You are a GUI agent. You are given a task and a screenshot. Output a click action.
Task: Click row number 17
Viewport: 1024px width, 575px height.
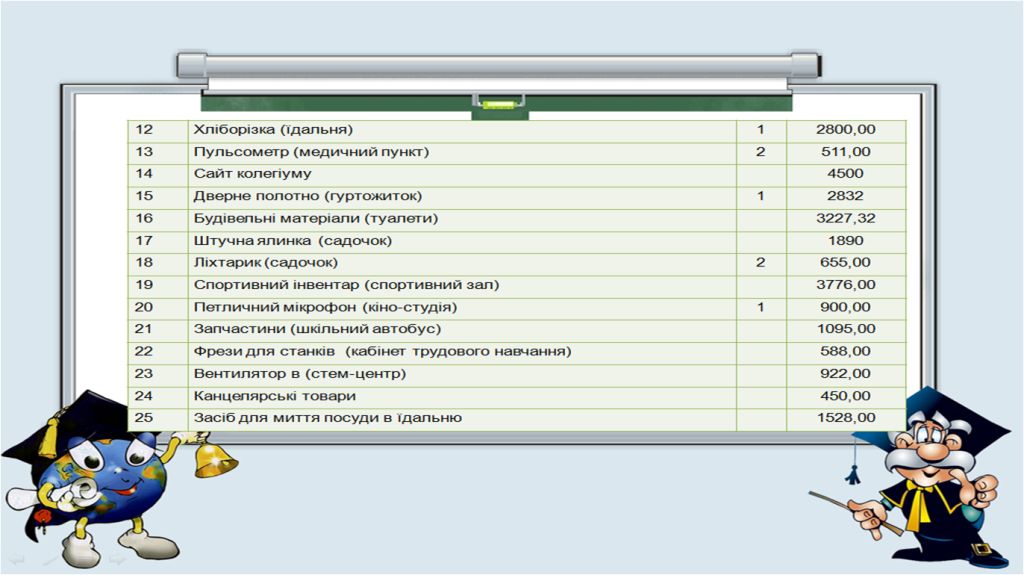[144, 240]
